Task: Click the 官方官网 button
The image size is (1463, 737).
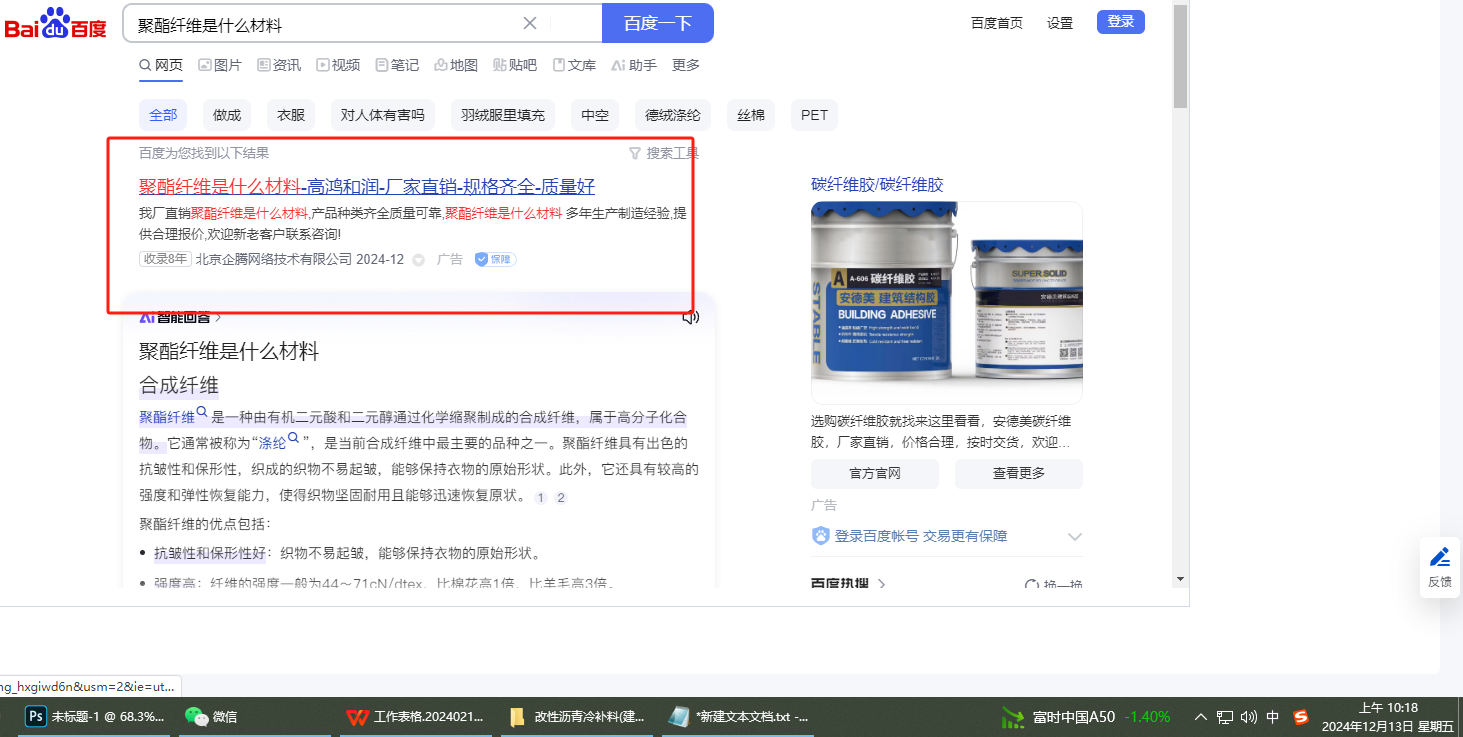Action: (x=875, y=474)
